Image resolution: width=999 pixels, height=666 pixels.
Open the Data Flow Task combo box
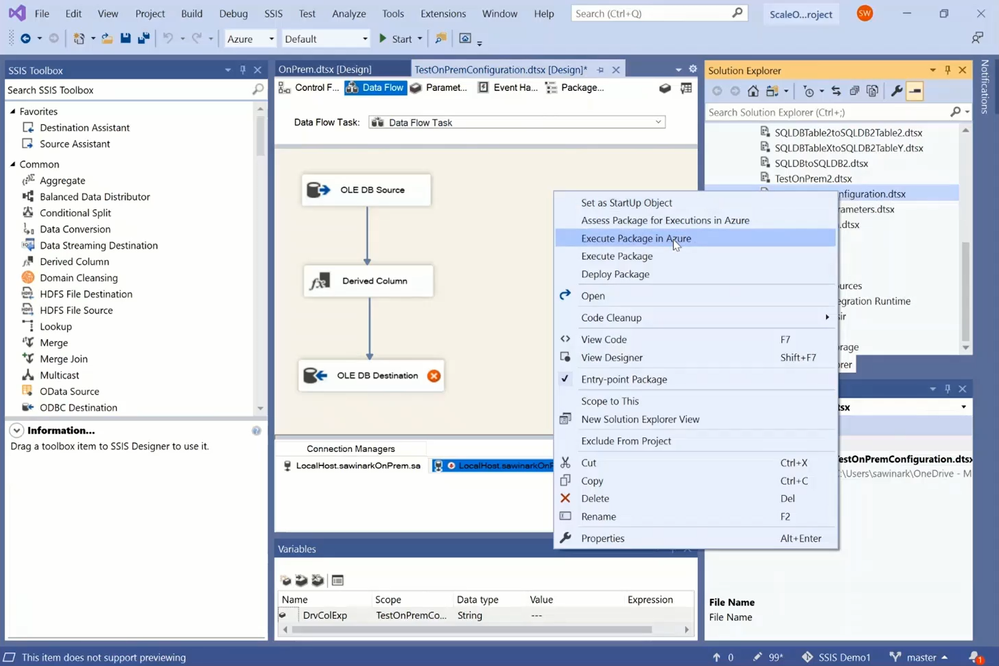pyautogui.click(x=517, y=122)
